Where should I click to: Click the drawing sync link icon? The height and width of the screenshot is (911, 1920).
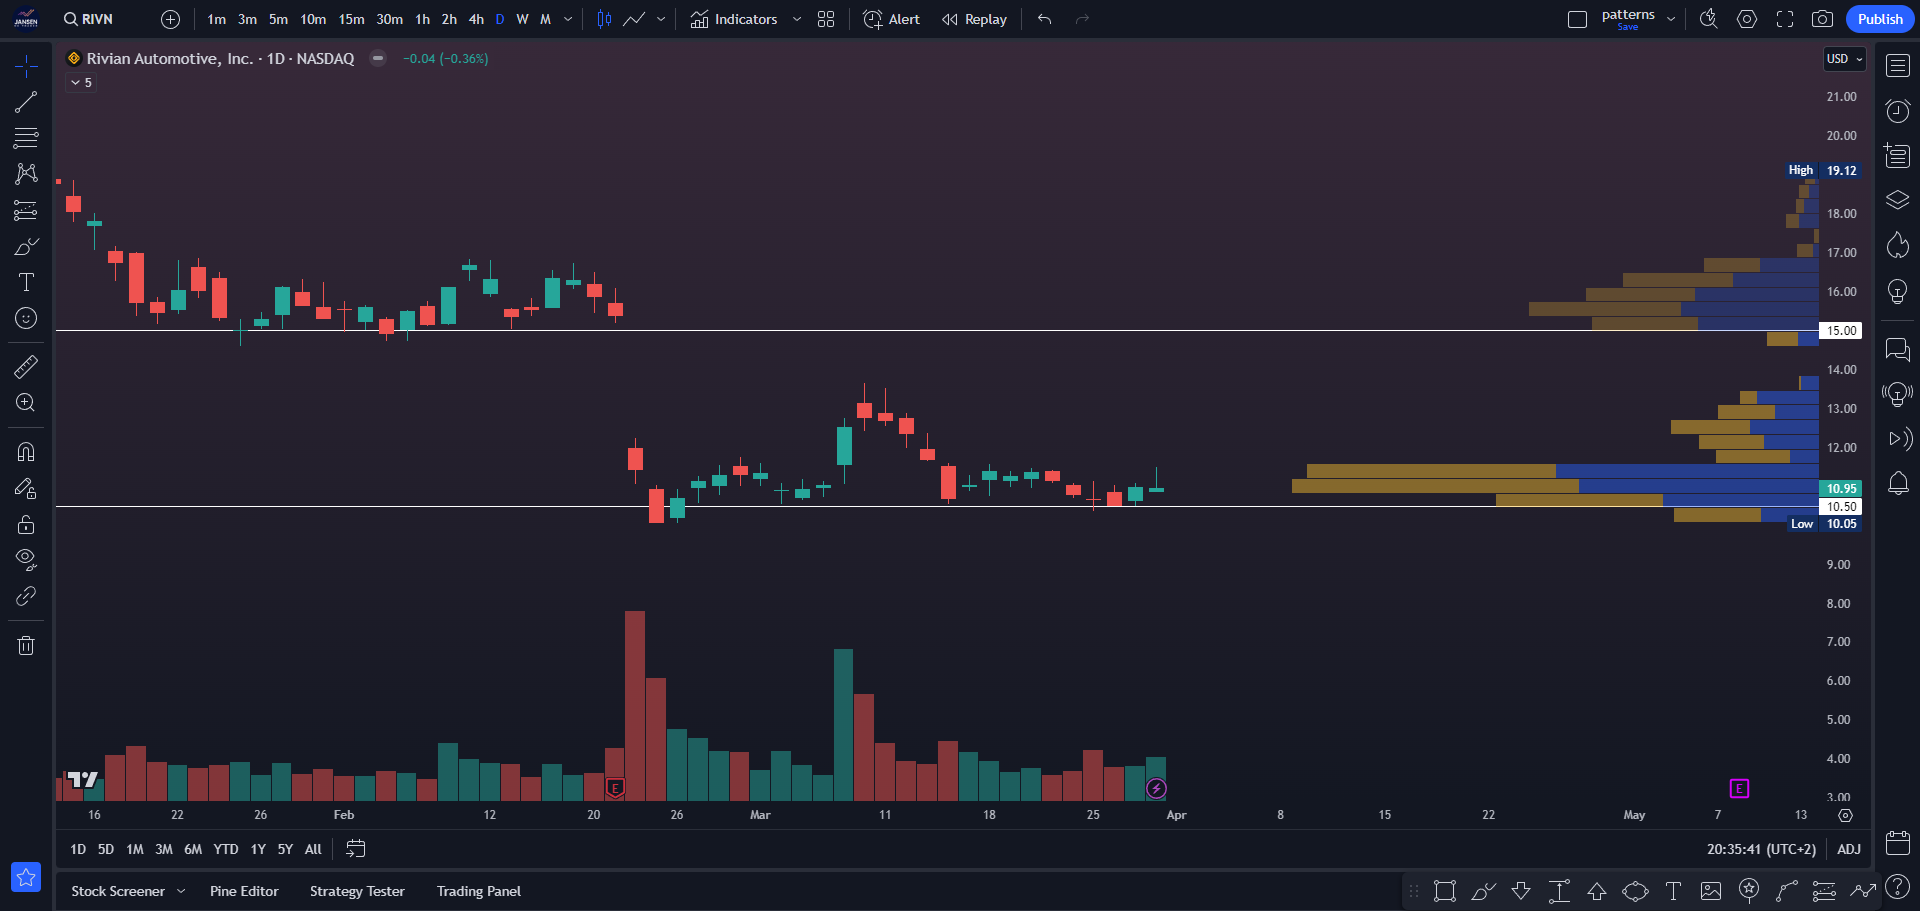click(26, 596)
